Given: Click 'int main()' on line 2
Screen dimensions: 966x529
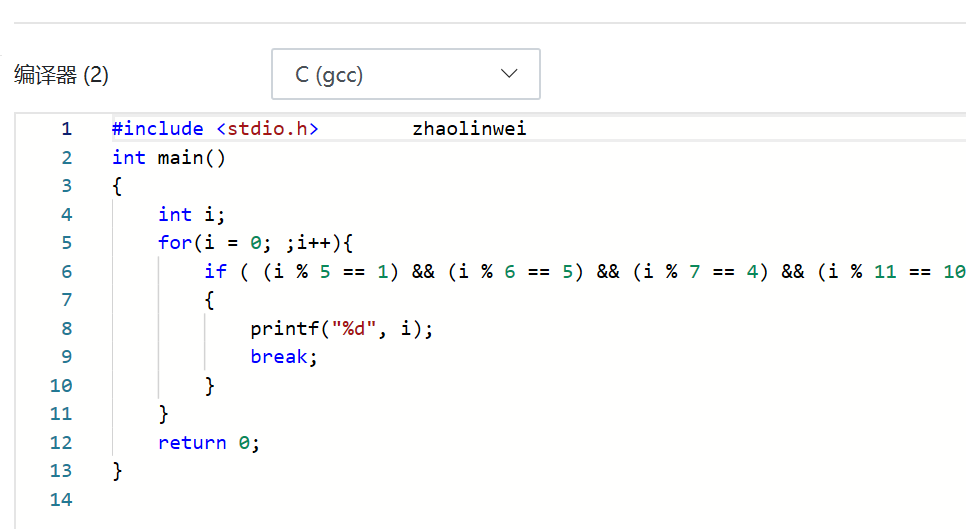Looking at the screenshot, I should (169, 158).
